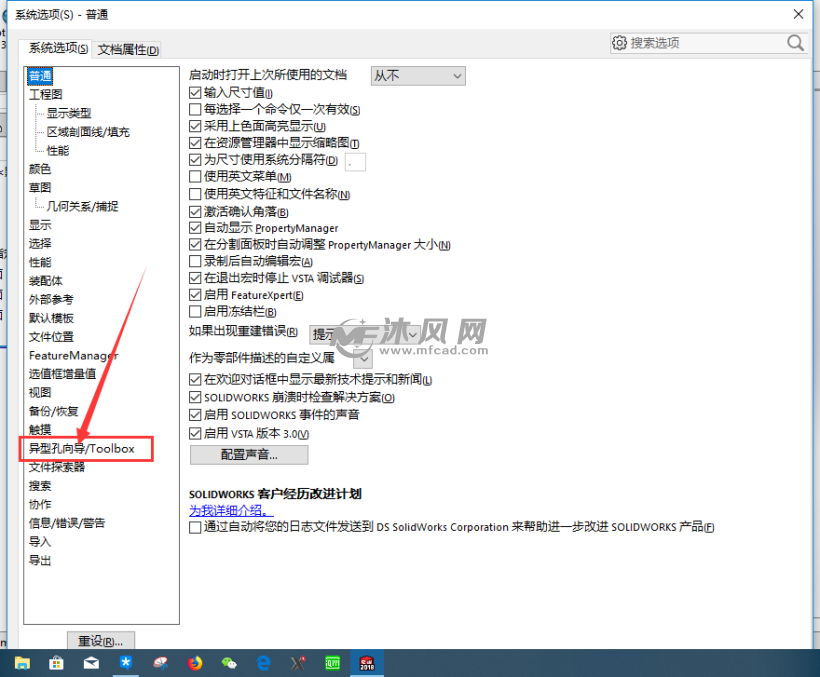
Task: Open Microsoft Edge on the taskbar
Action: pyautogui.click(x=264, y=663)
